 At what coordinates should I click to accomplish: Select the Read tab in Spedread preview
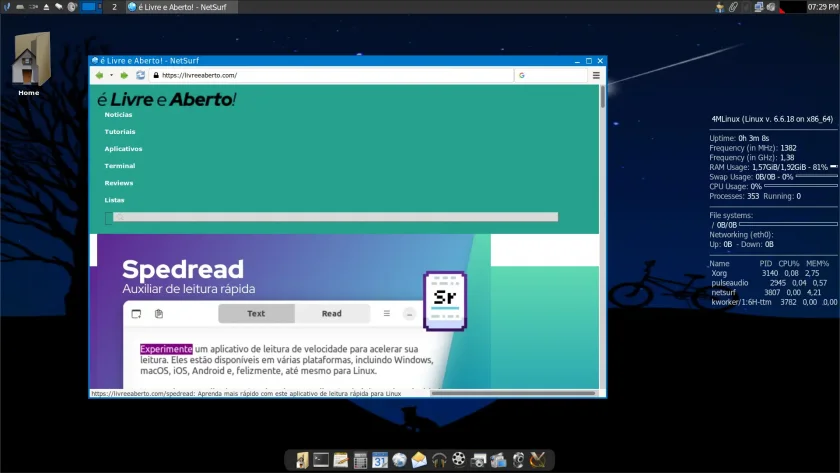click(x=332, y=313)
